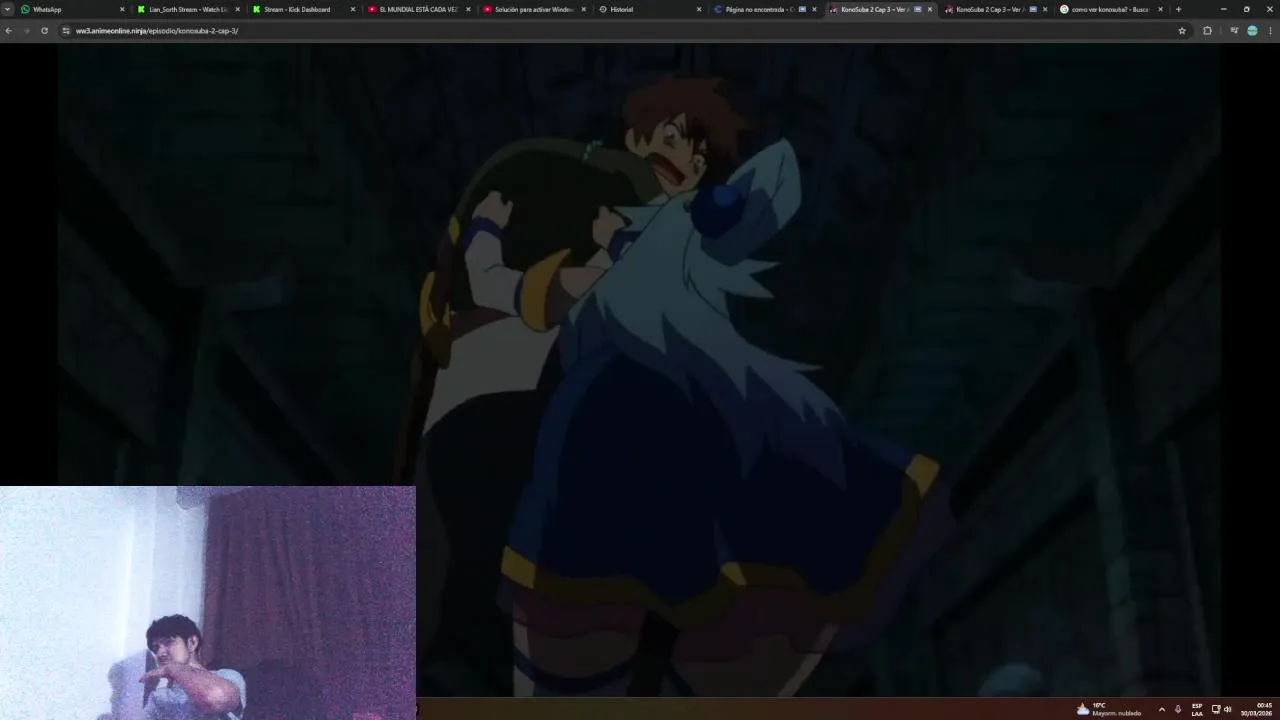Screen dimensions: 1280x720
Task: Open the Chrome profile avatar
Action: [1252, 31]
